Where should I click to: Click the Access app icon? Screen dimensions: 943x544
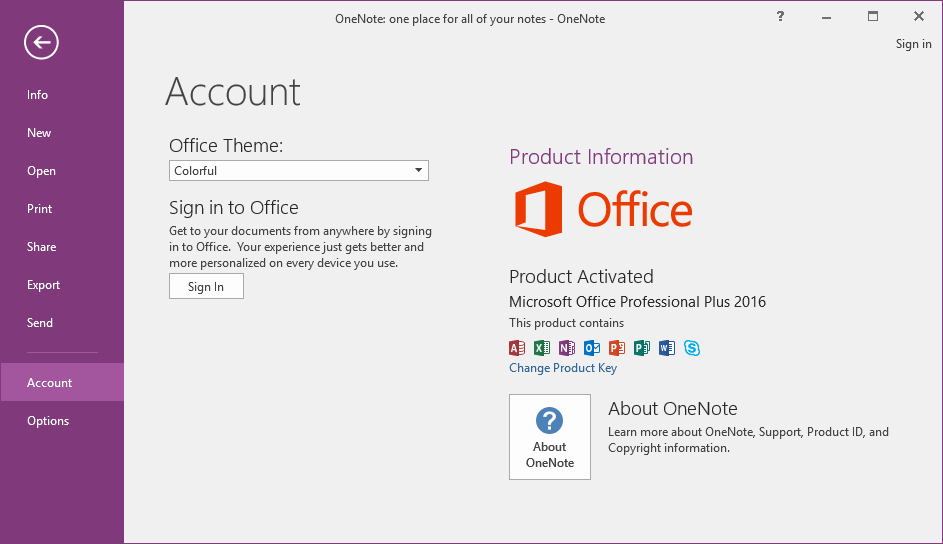pos(517,348)
